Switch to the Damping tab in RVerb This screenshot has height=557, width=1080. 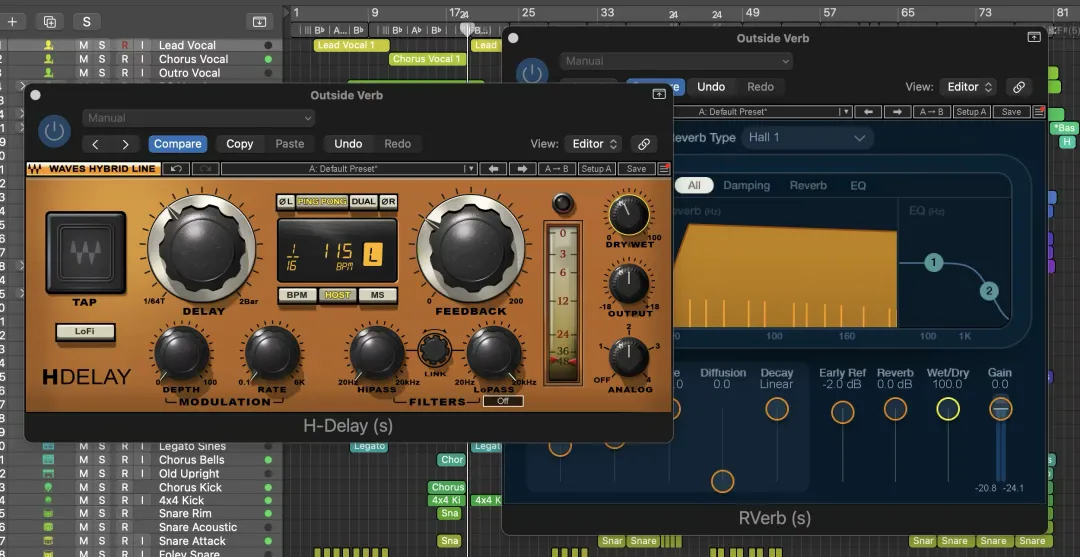click(x=746, y=185)
